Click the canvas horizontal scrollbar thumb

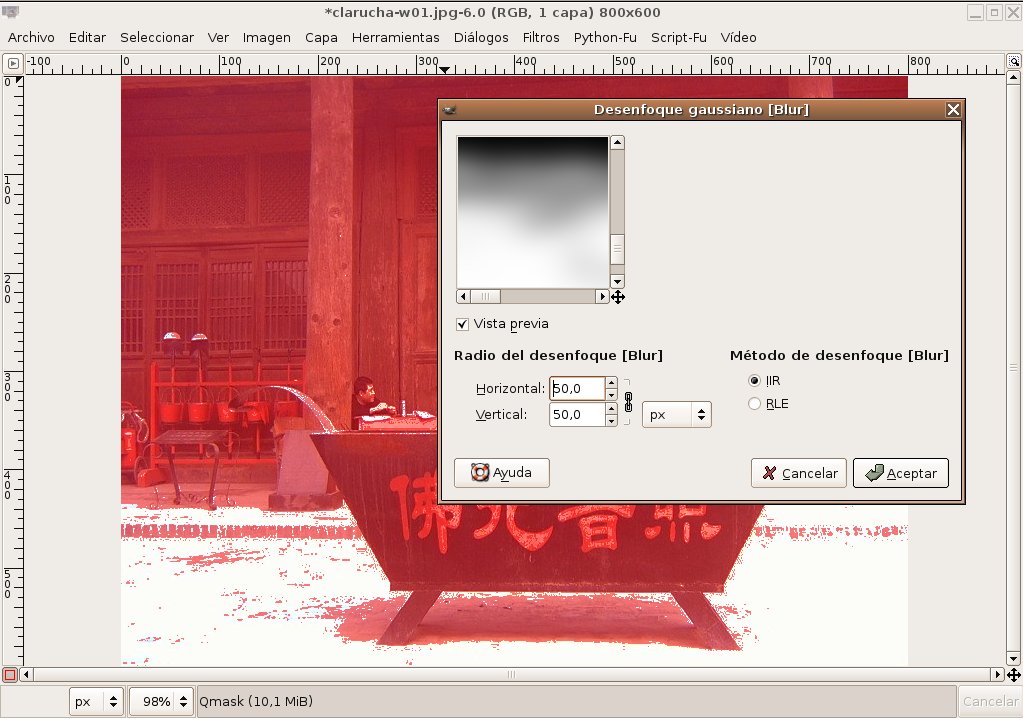[x=512, y=675]
